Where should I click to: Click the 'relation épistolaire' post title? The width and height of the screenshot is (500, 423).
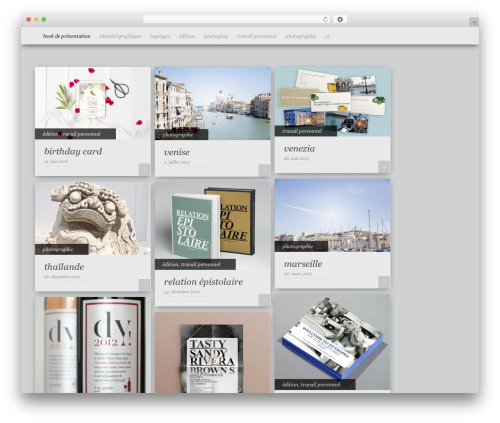[203, 282]
